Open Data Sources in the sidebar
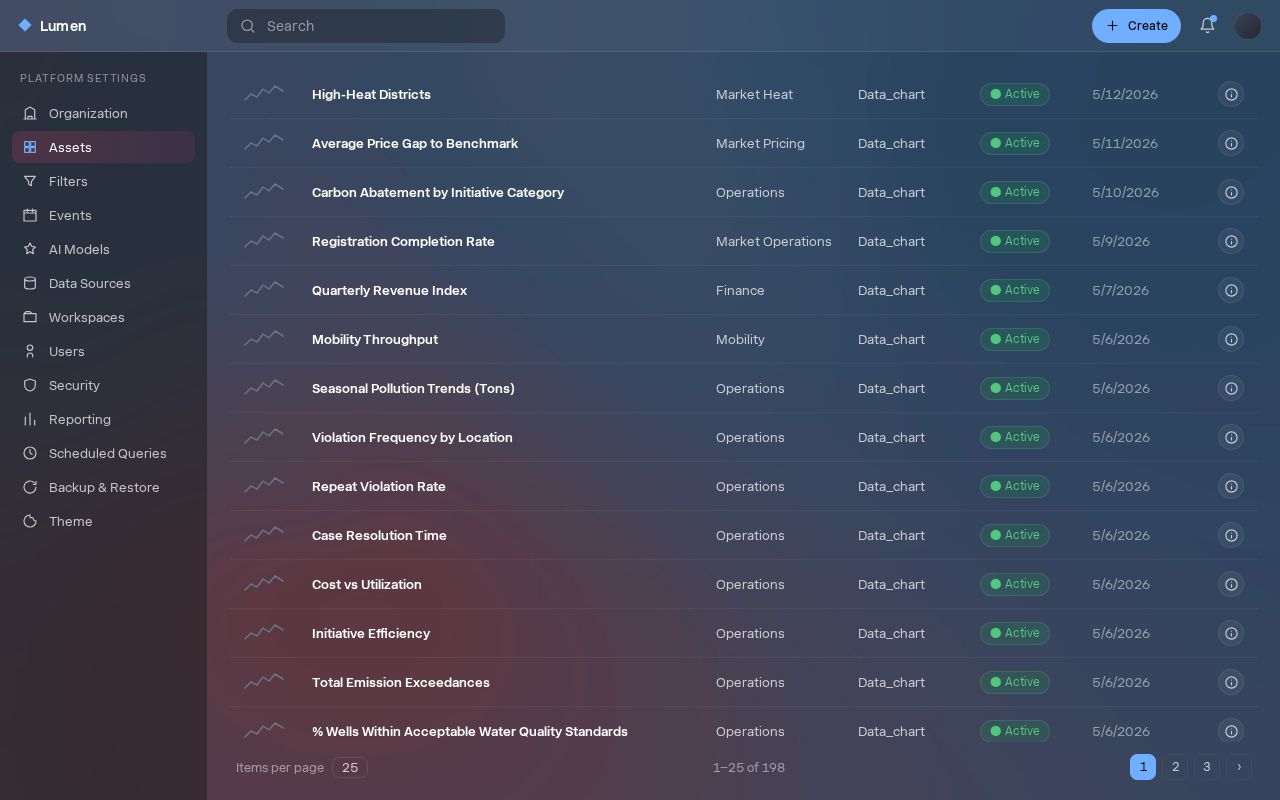The height and width of the screenshot is (800, 1280). 103,283
